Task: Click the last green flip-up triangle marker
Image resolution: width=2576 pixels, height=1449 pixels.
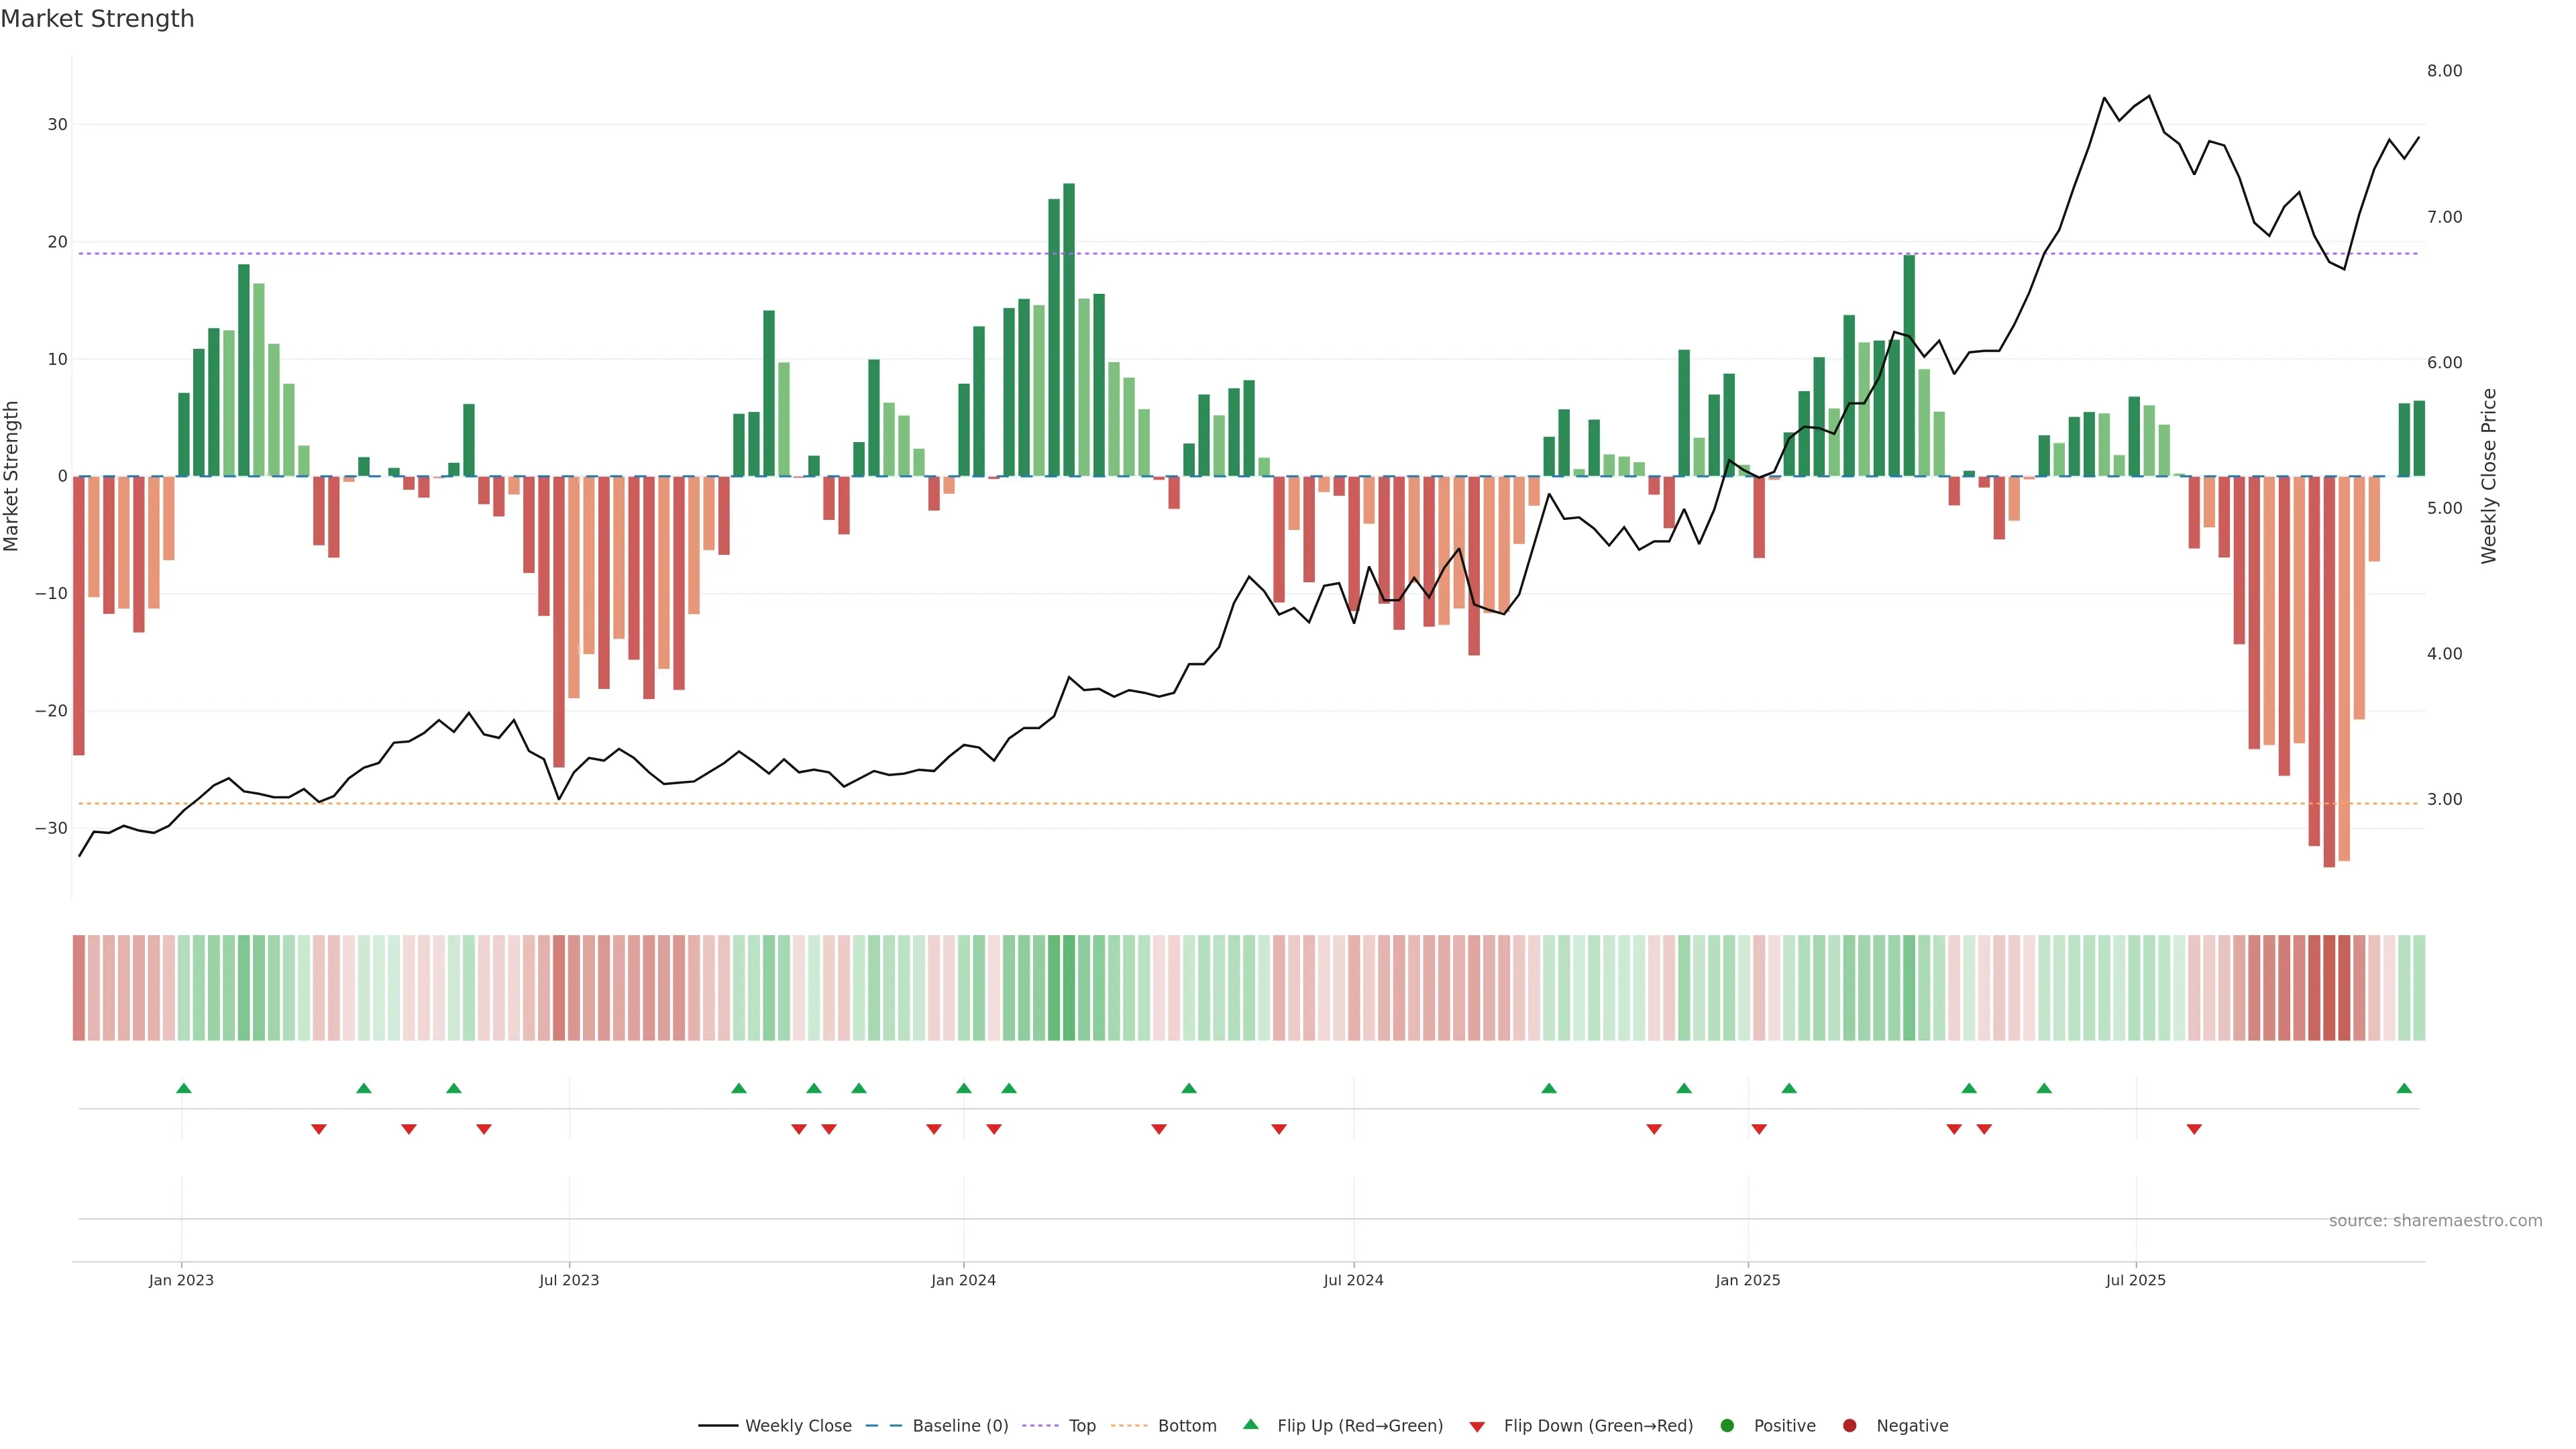Action: (2404, 1088)
